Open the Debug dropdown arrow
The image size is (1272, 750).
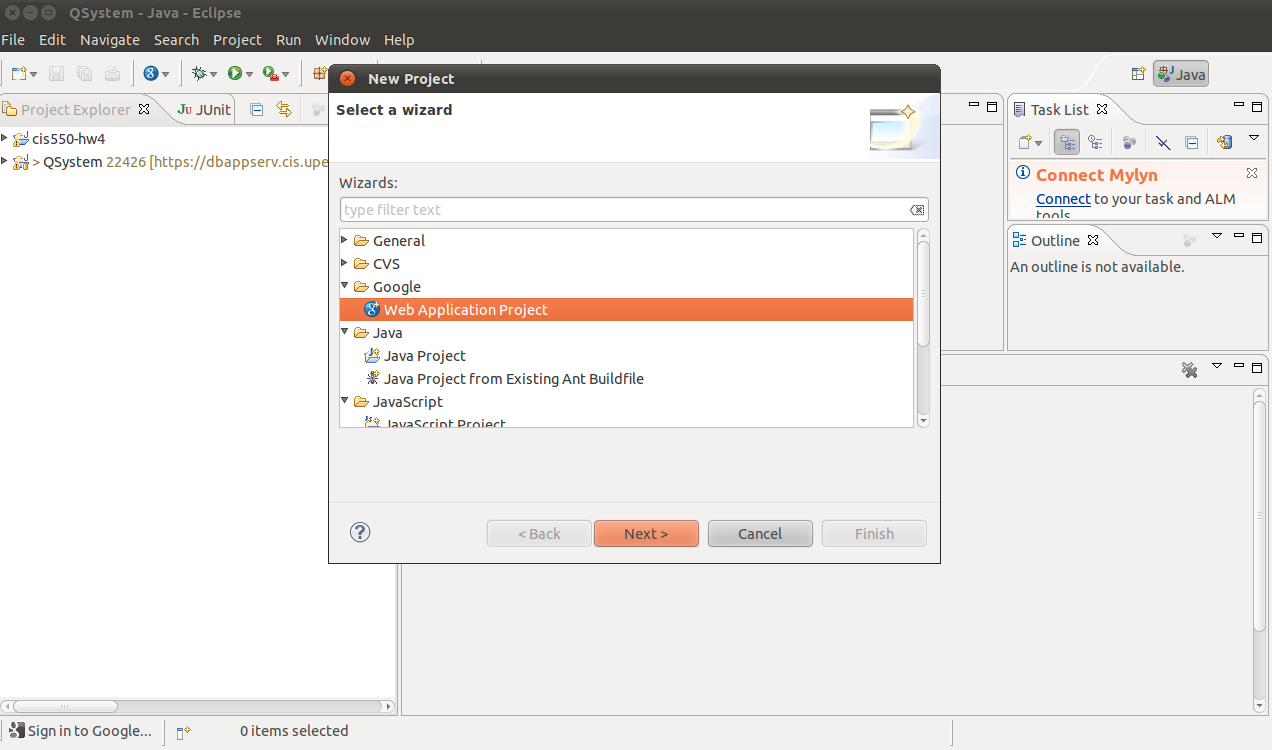(214, 74)
